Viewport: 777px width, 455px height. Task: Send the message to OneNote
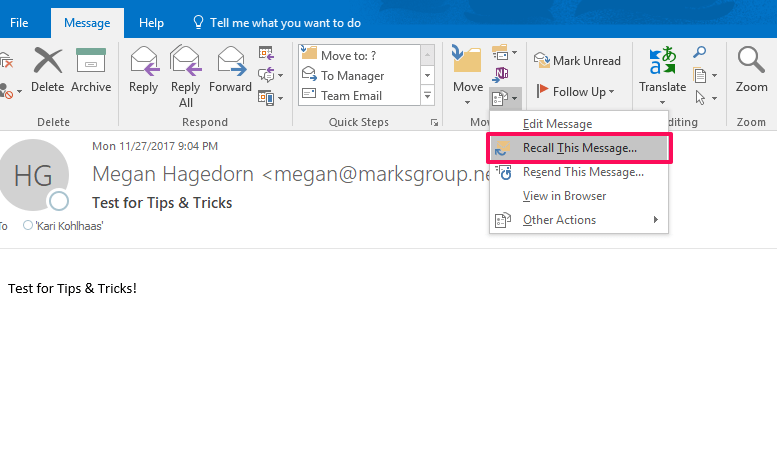click(500, 74)
